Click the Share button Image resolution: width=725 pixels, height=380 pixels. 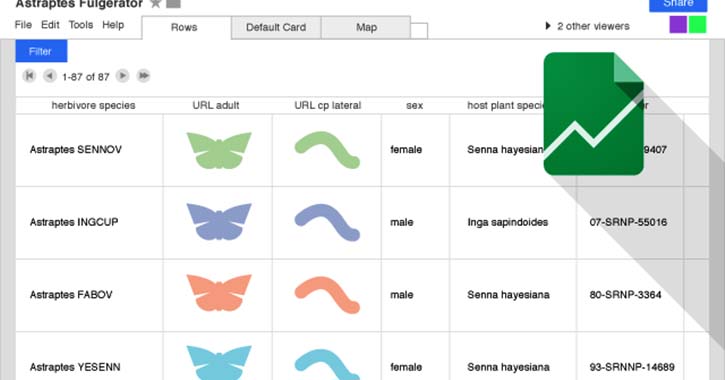[x=678, y=5]
